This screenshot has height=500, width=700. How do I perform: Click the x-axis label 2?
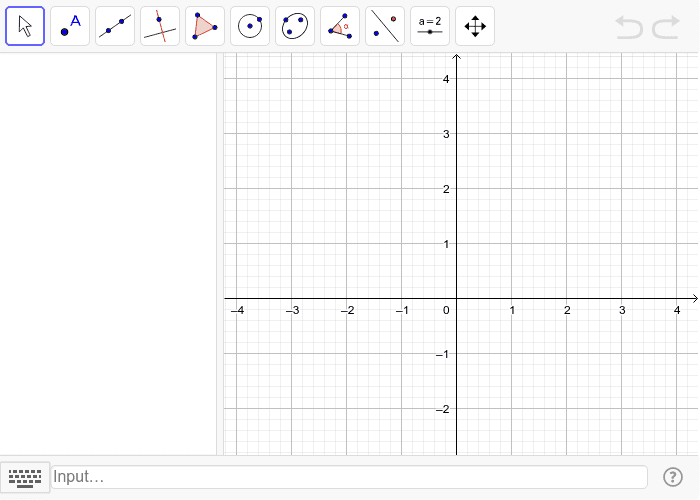[x=567, y=310]
